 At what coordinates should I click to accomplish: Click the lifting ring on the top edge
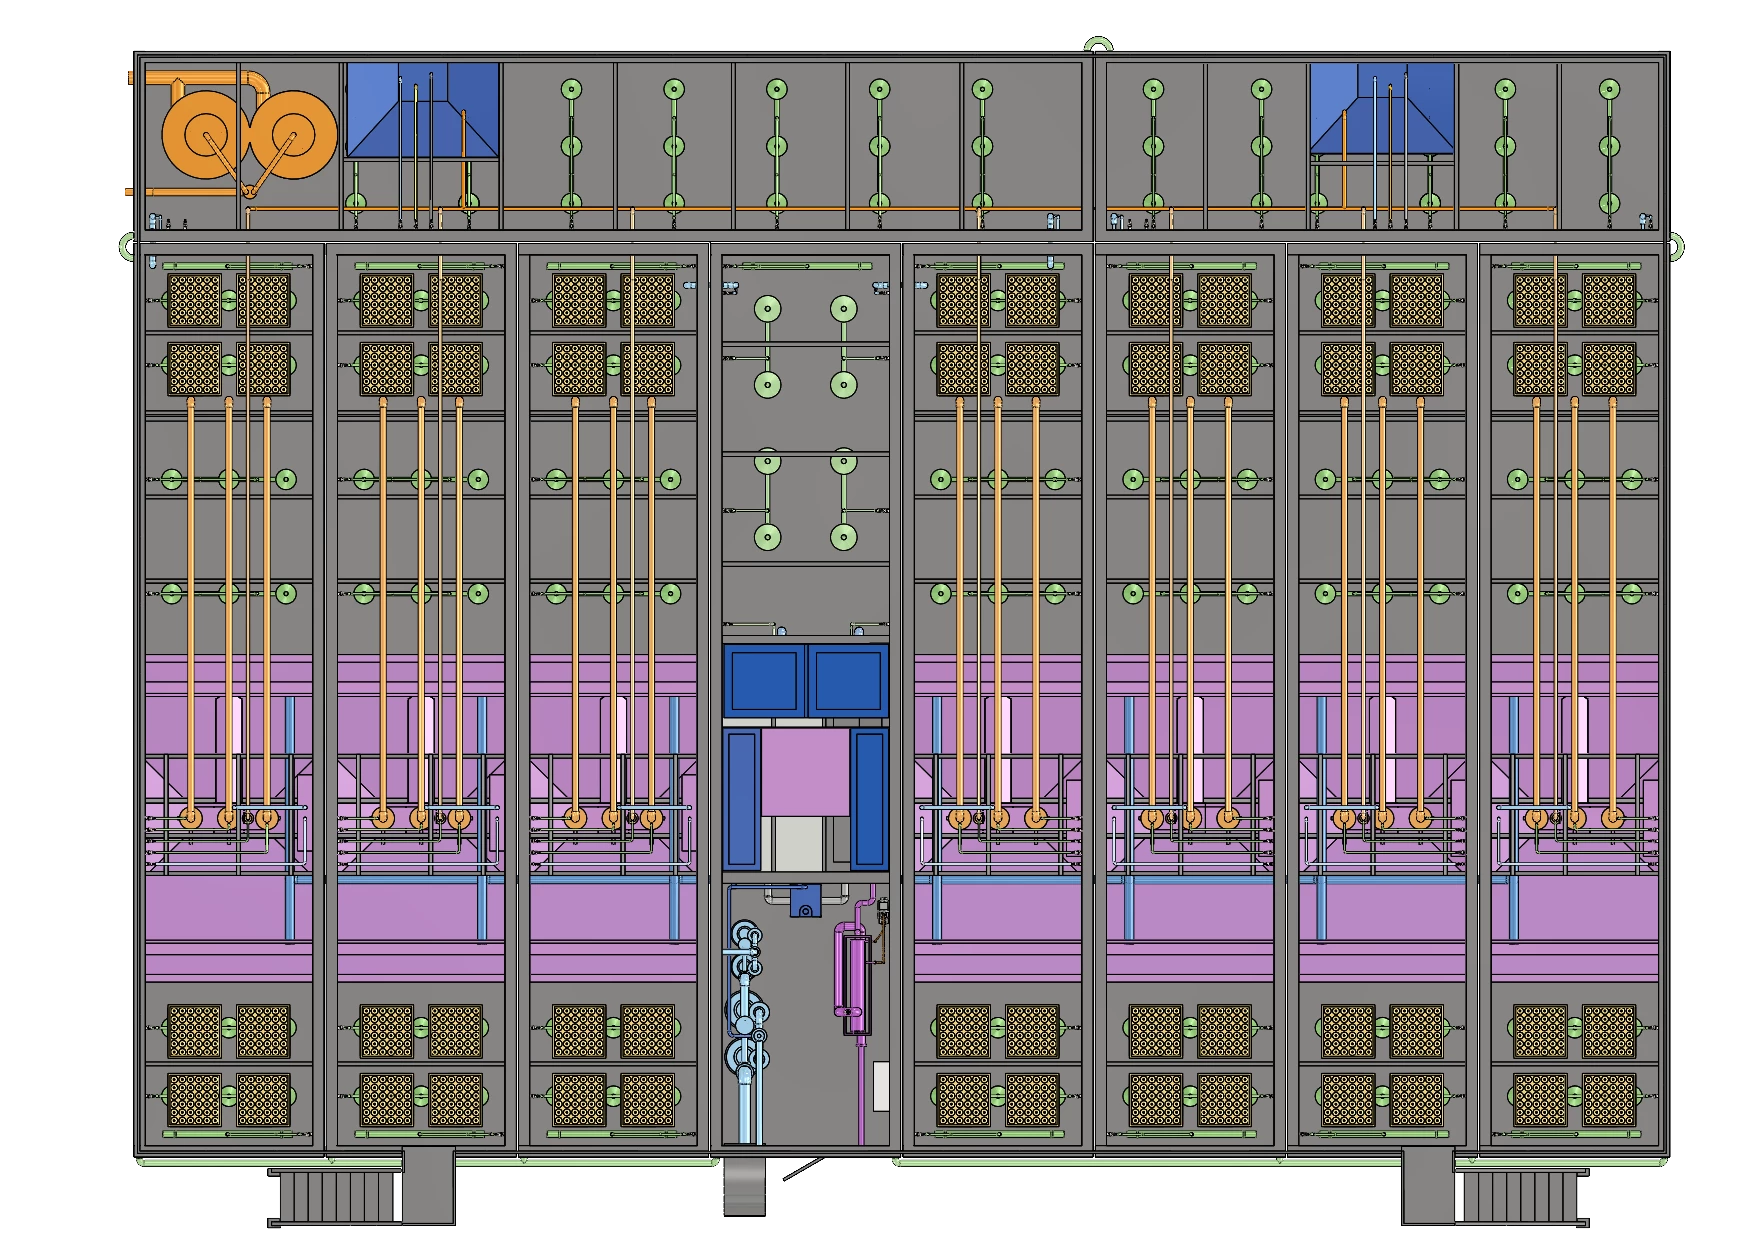click(x=1099, y=43)
